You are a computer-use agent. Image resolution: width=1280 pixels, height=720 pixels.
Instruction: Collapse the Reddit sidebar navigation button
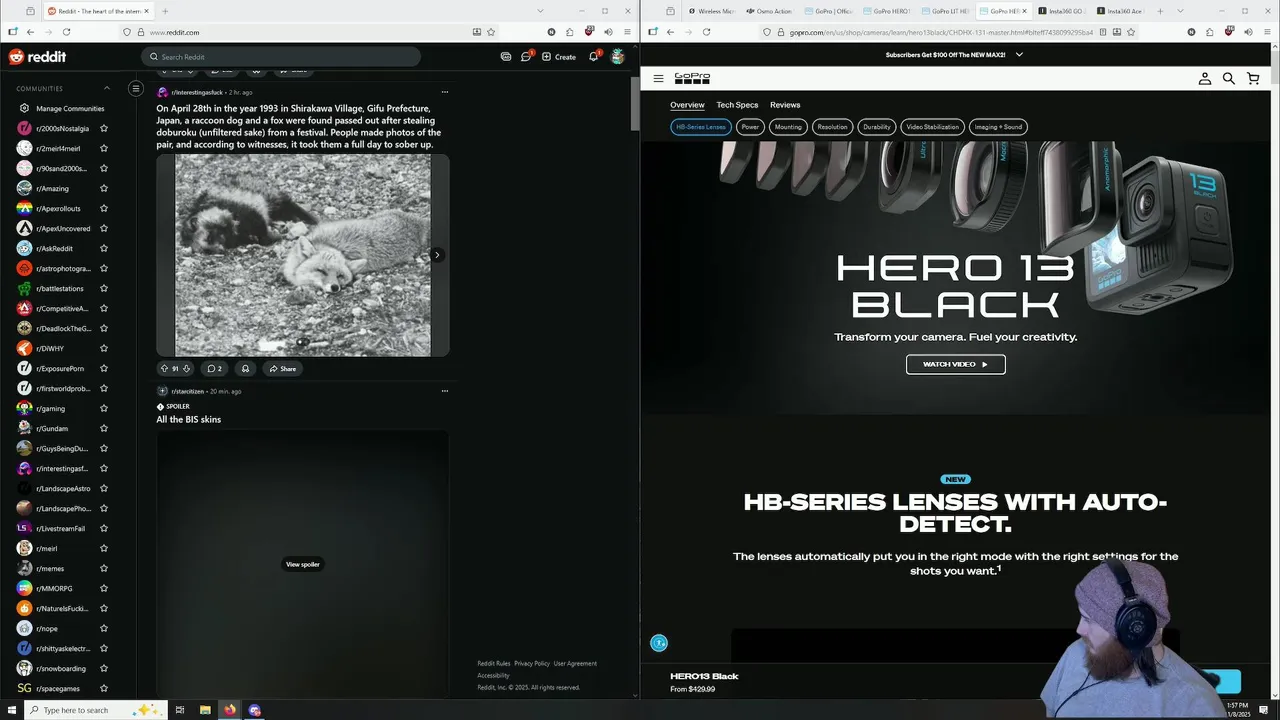click(136, 88)
